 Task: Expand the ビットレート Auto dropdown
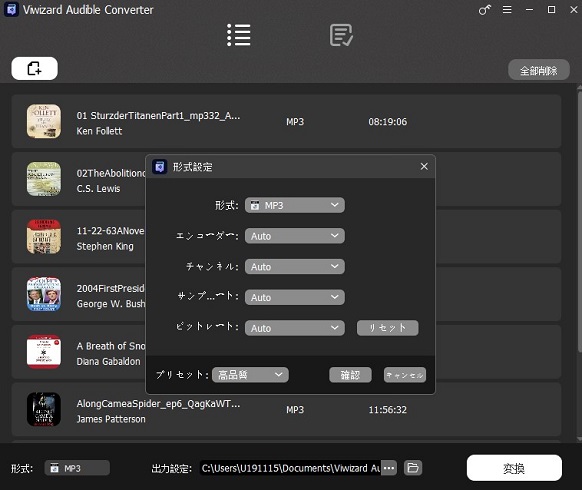click(295, 328)
